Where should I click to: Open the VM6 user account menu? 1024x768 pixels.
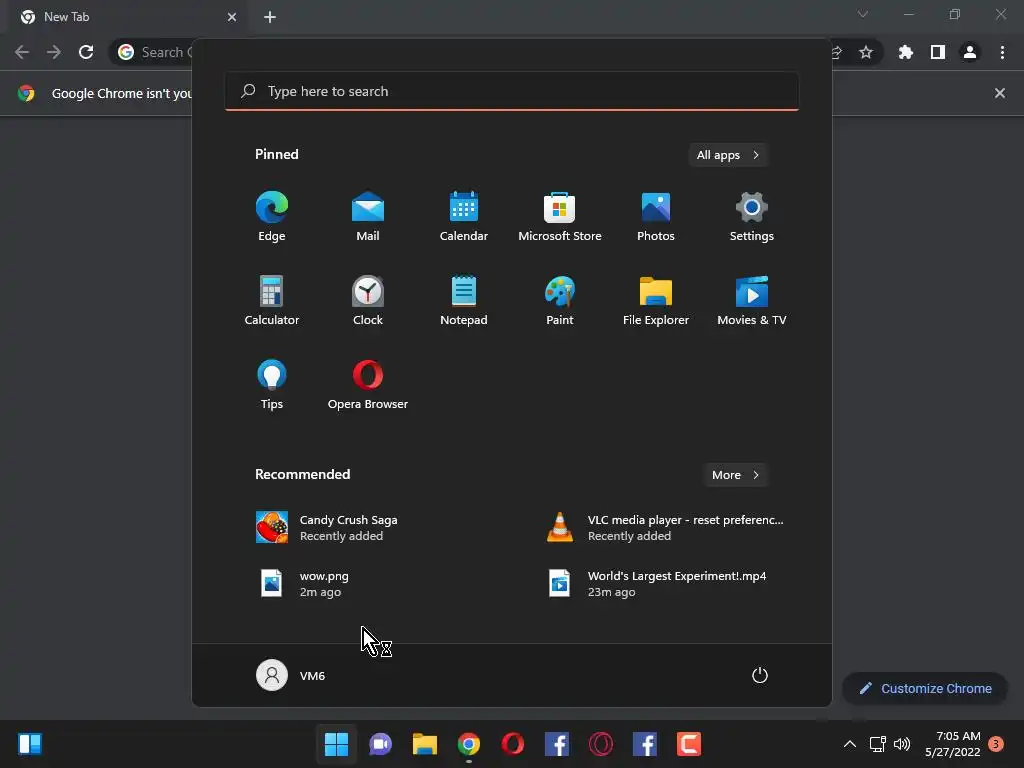(291, 675)
